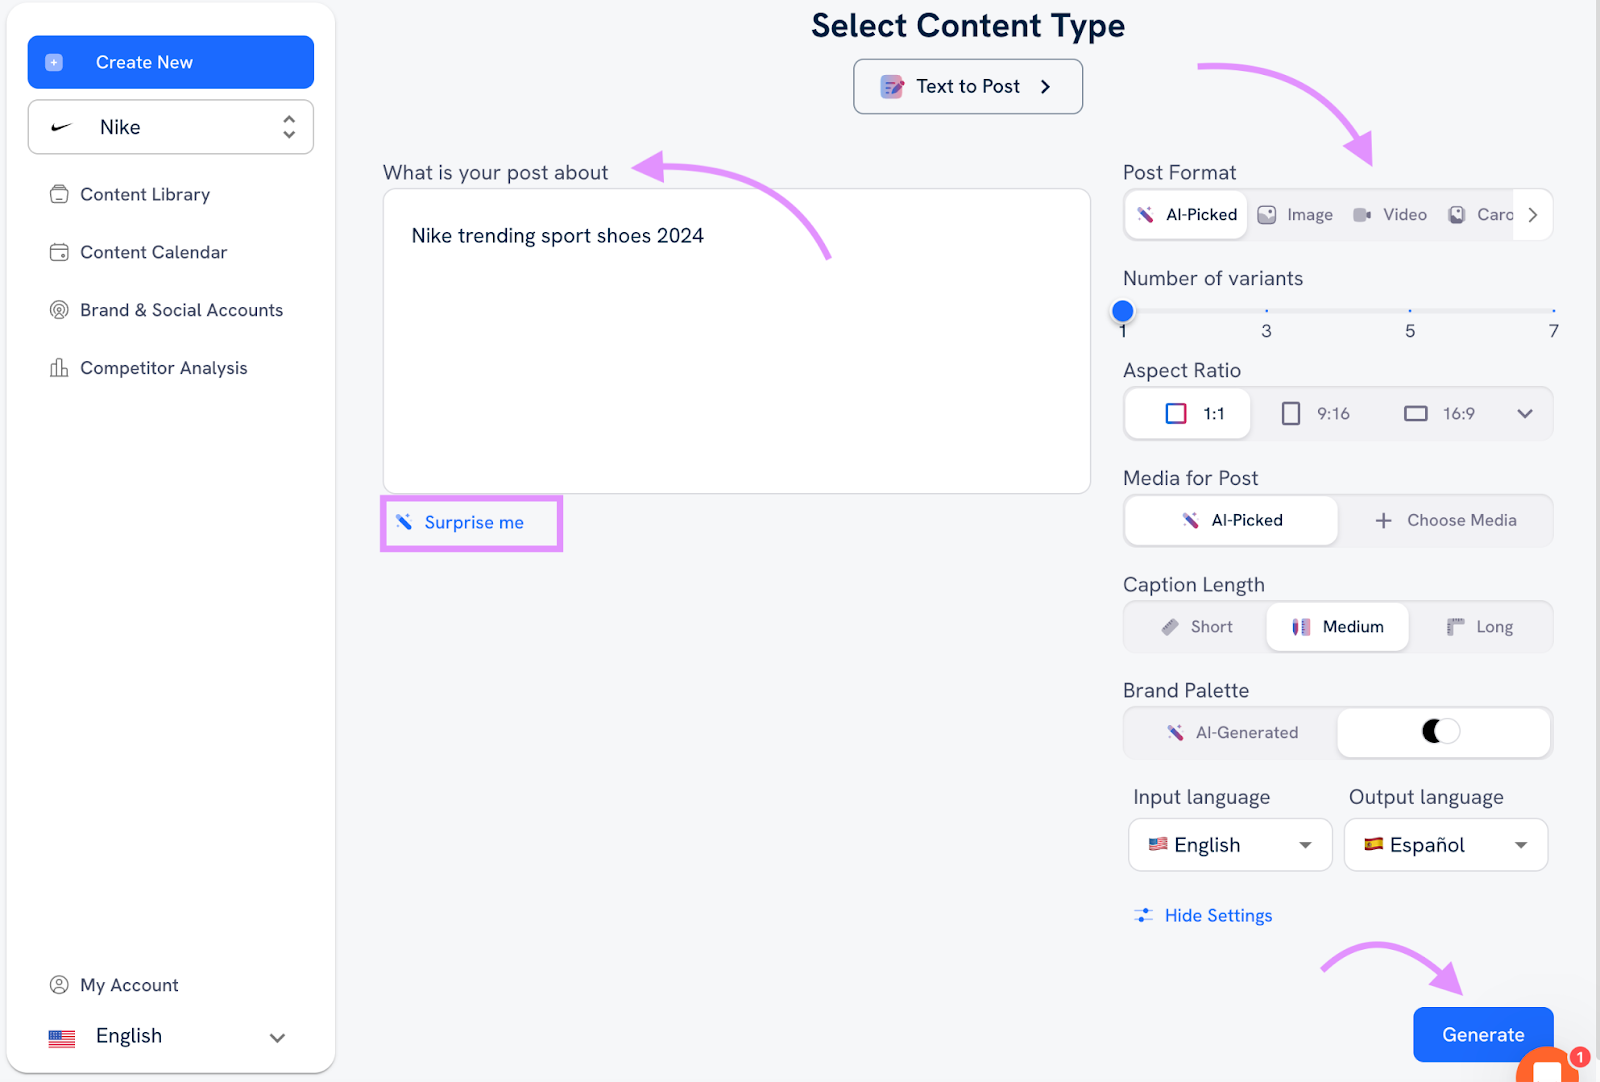This screenshot has height=1082, width=1600.
Task: Open the Output language Español dropdown
Action: (1446, 845)
